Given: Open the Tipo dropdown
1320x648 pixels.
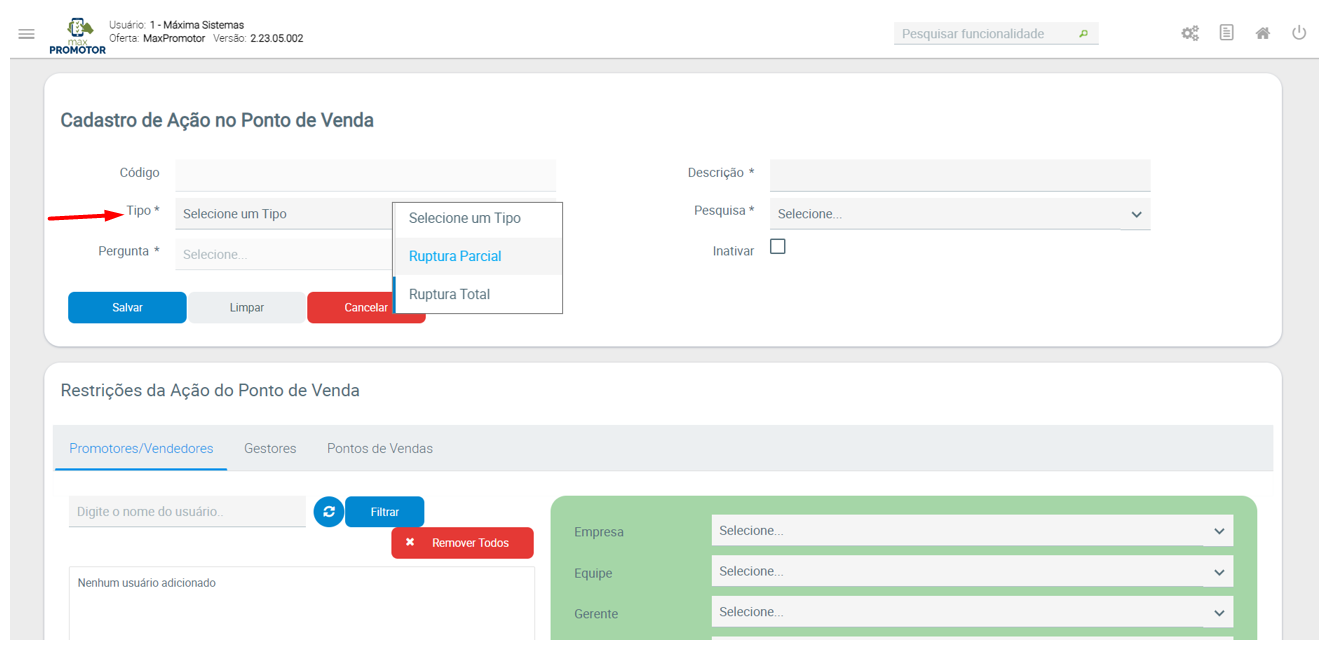Looking at the screenshot, I should (x=284, y=214).
